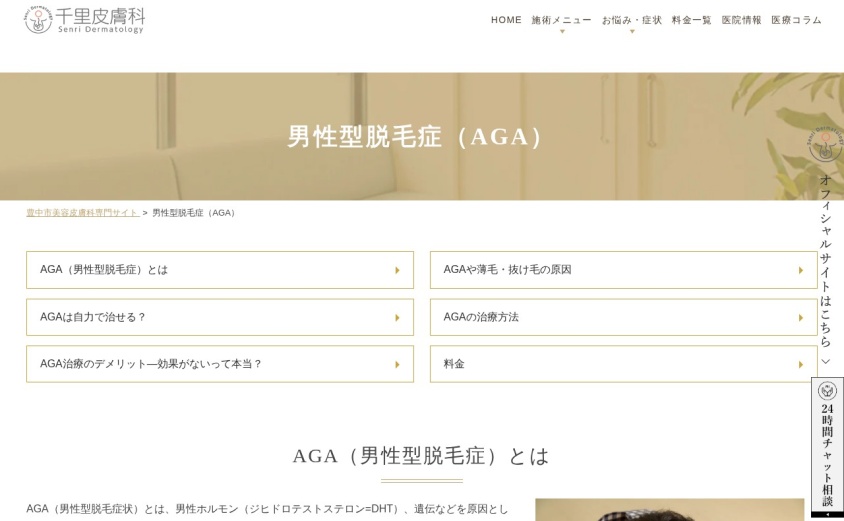Expand the arrow under 施術メニュー

click(x=562, y=32)
